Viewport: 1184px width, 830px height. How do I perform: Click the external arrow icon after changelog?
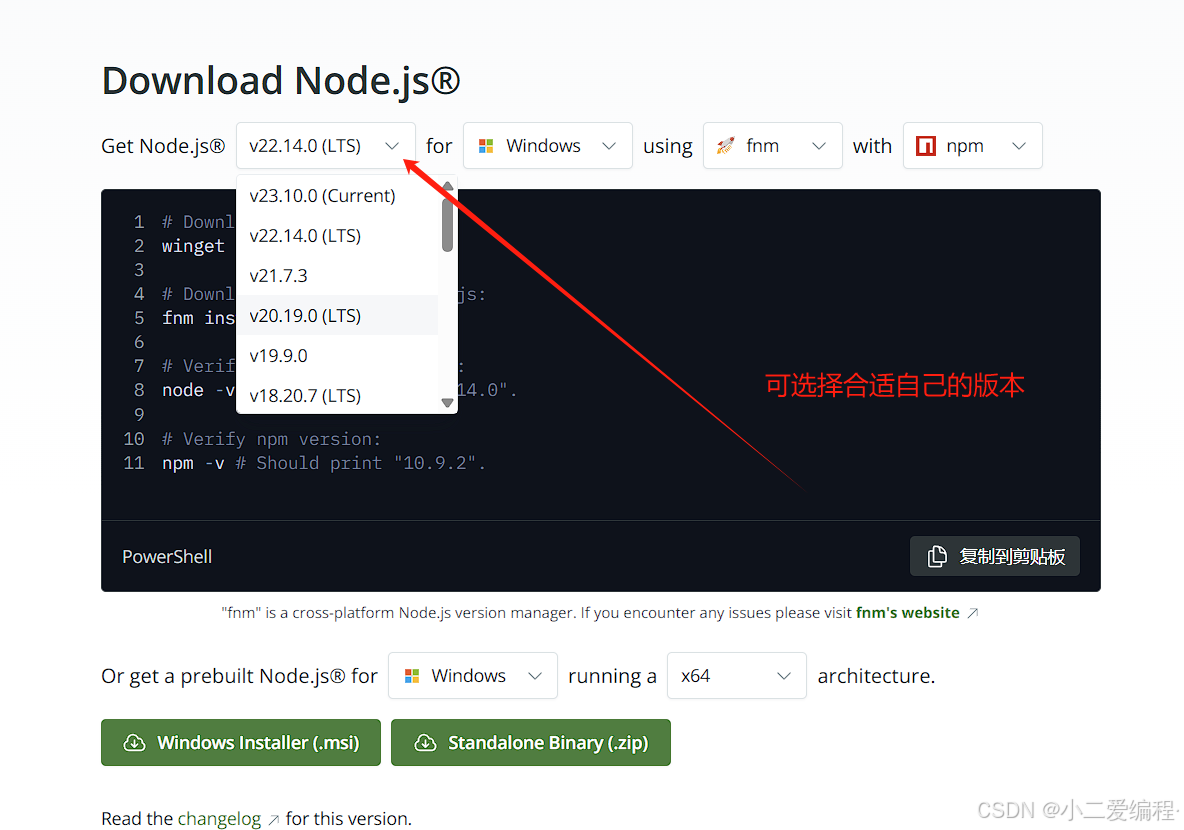coord(273,819)
